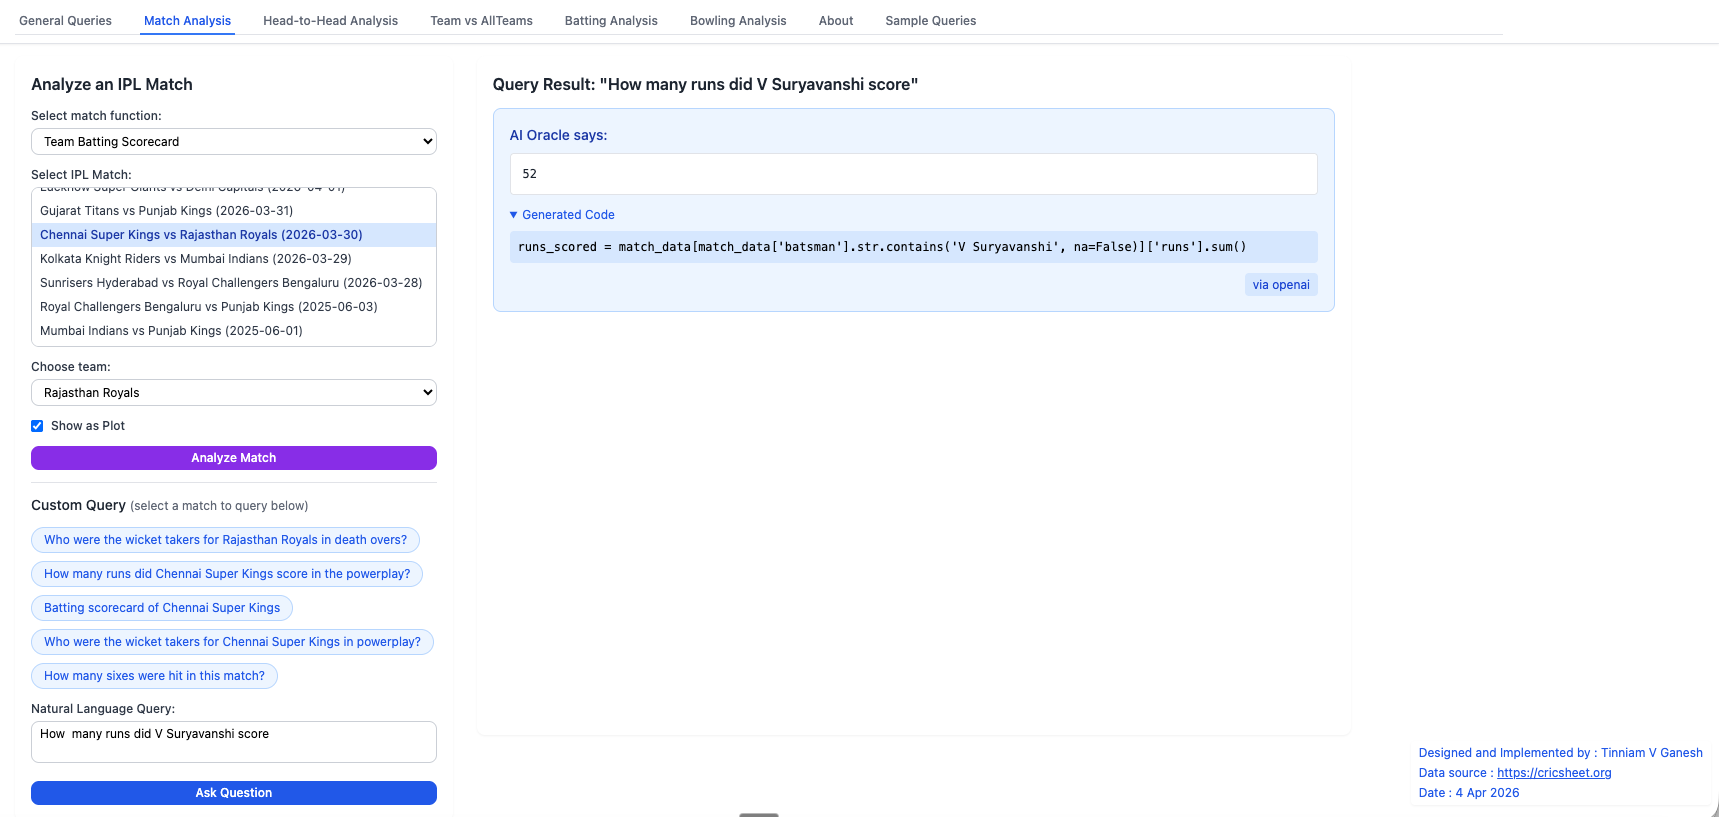Click the via openai badge
This screenshot has width=1719, height=817.
1280,285
